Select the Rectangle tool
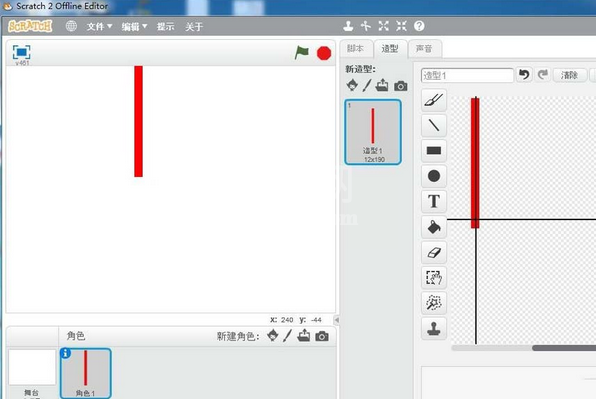 434,151
